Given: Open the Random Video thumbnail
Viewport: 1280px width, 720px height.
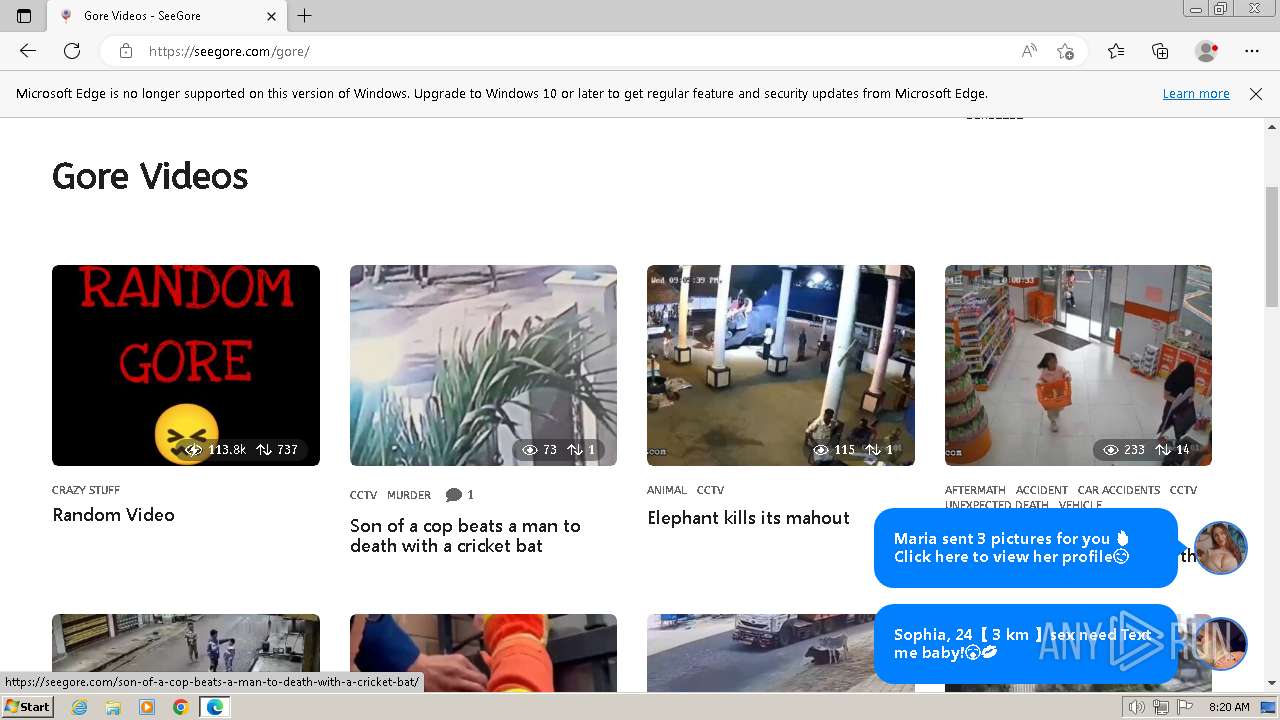Looking at the screenshot, I should (x=186, y=365).
